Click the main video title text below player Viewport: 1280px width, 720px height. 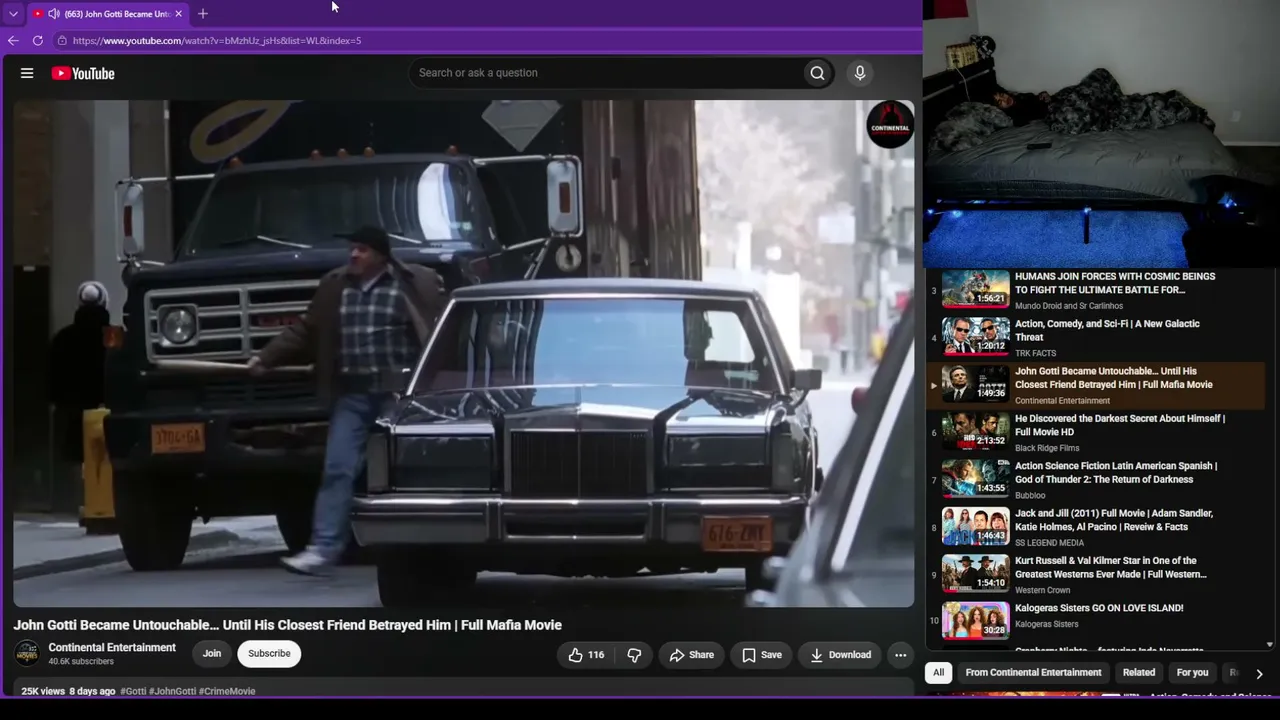(x=287, y=625)
